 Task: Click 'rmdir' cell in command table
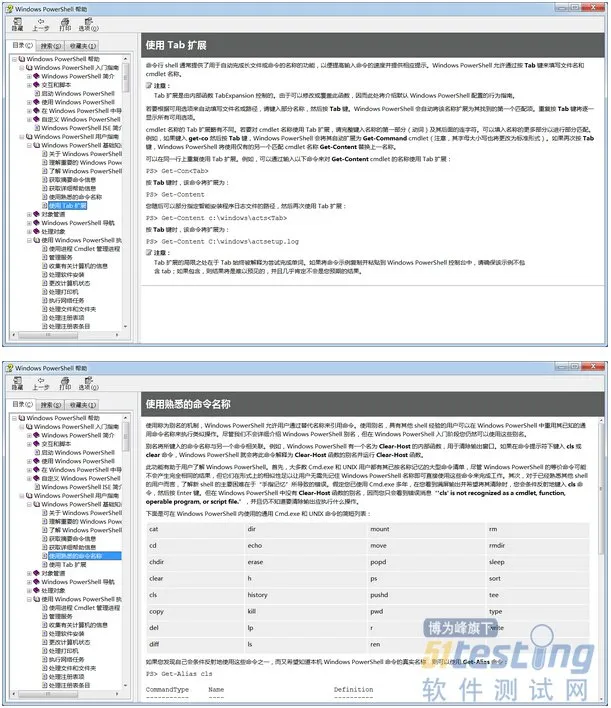coord(537,545)
